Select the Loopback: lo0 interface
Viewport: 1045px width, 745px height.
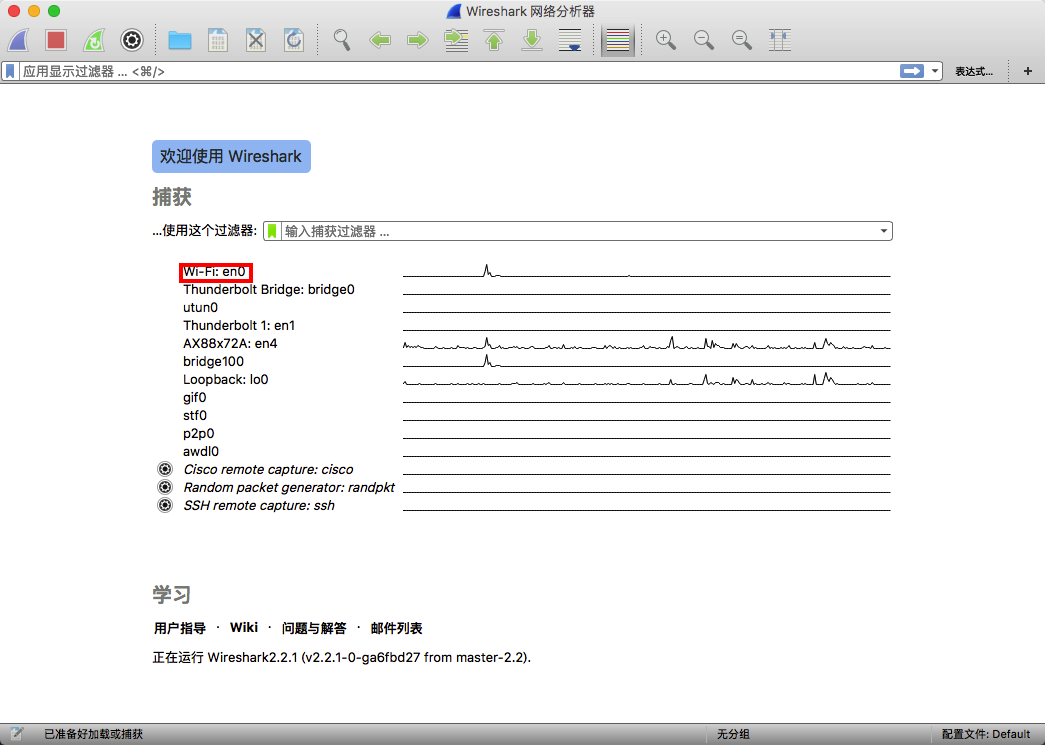(x=225, y=380)
